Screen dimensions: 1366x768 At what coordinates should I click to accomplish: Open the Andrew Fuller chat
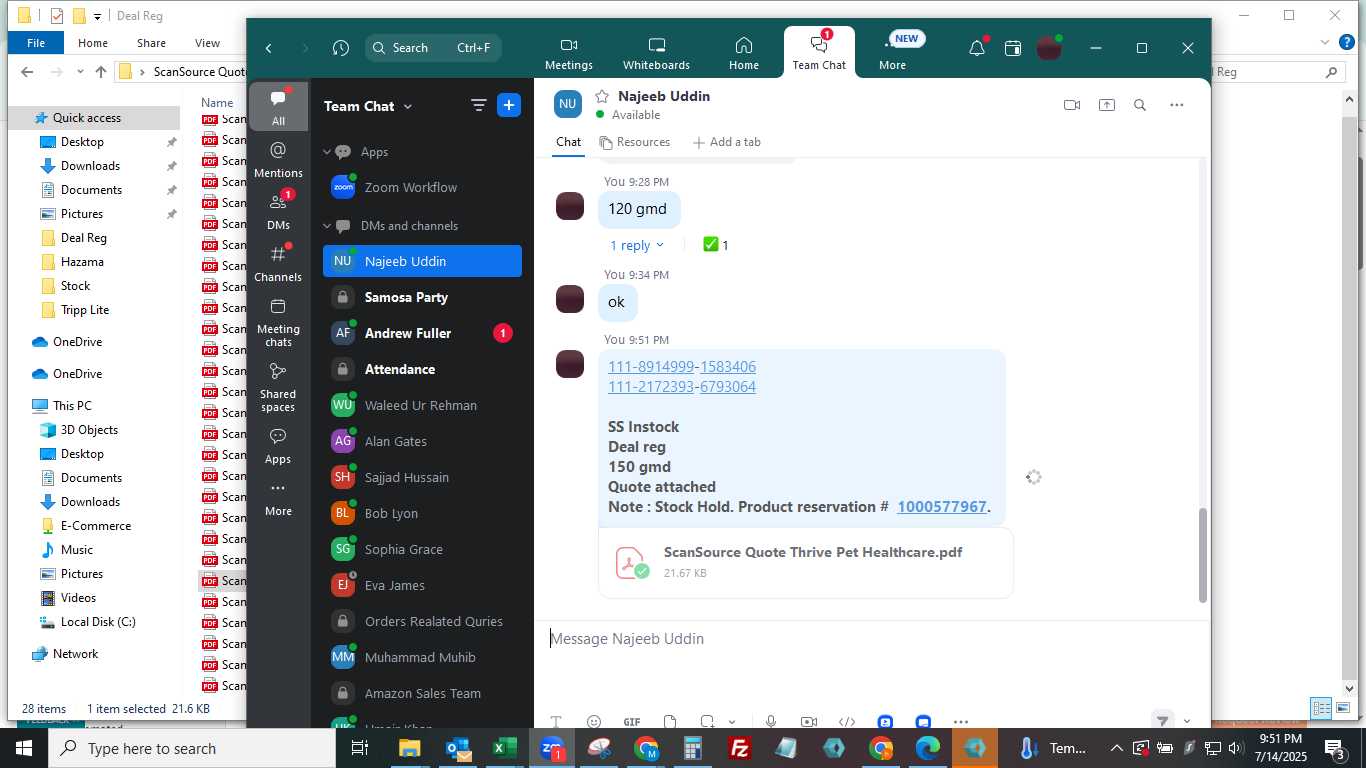click(422, 333)
